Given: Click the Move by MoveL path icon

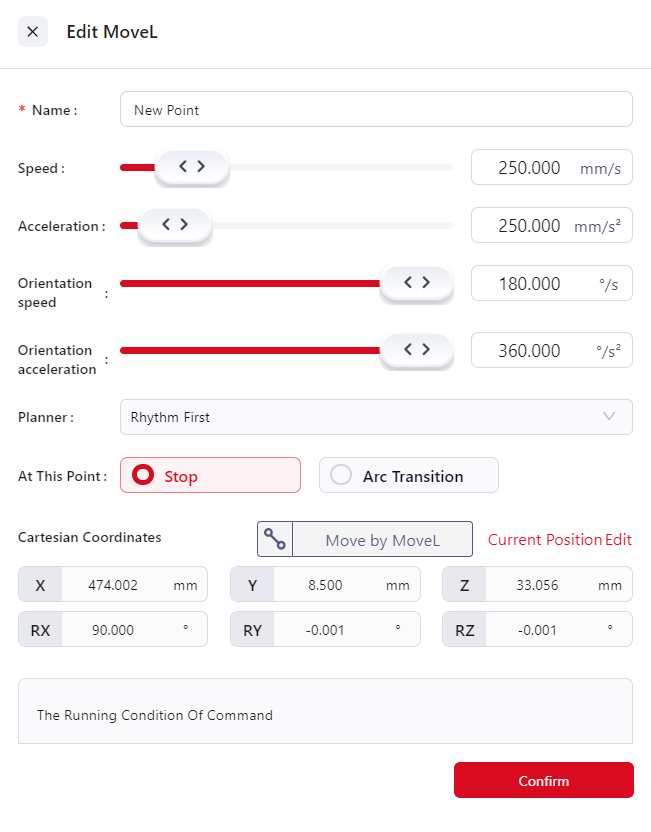Looking at the screenshot, I should [275, 540].
